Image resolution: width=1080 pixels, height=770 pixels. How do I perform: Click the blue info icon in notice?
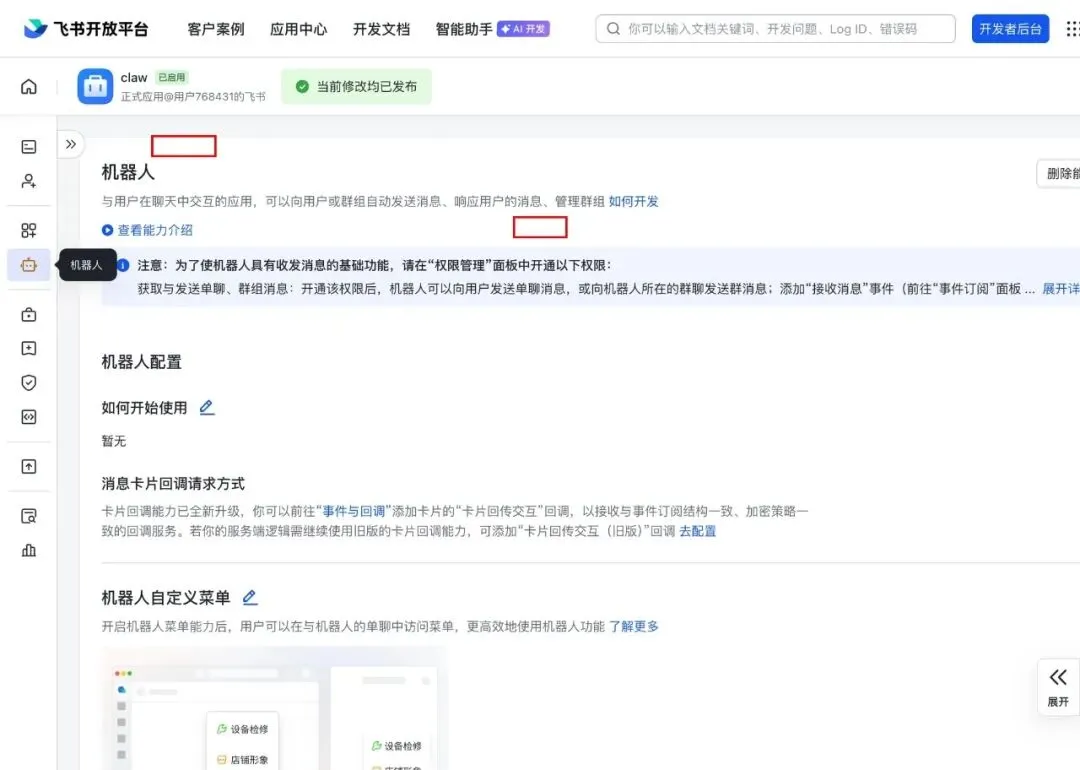pyautogui.click(x=123, y=265)
